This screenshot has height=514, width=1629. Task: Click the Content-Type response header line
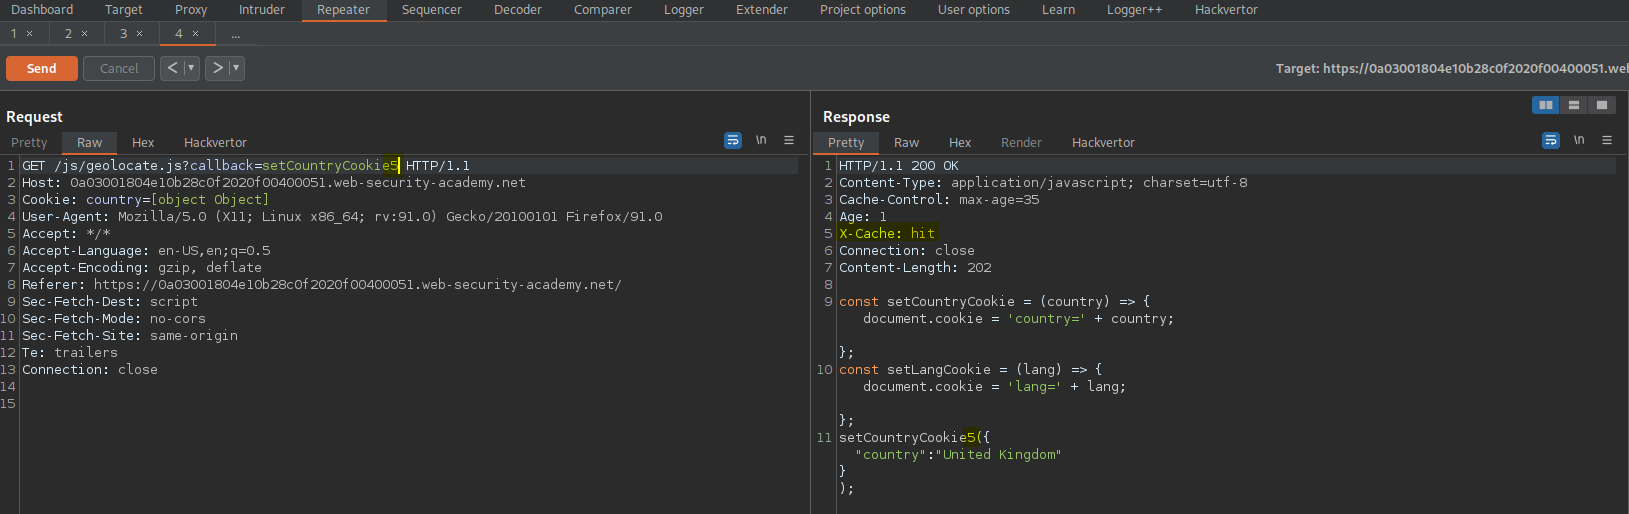1043,183
